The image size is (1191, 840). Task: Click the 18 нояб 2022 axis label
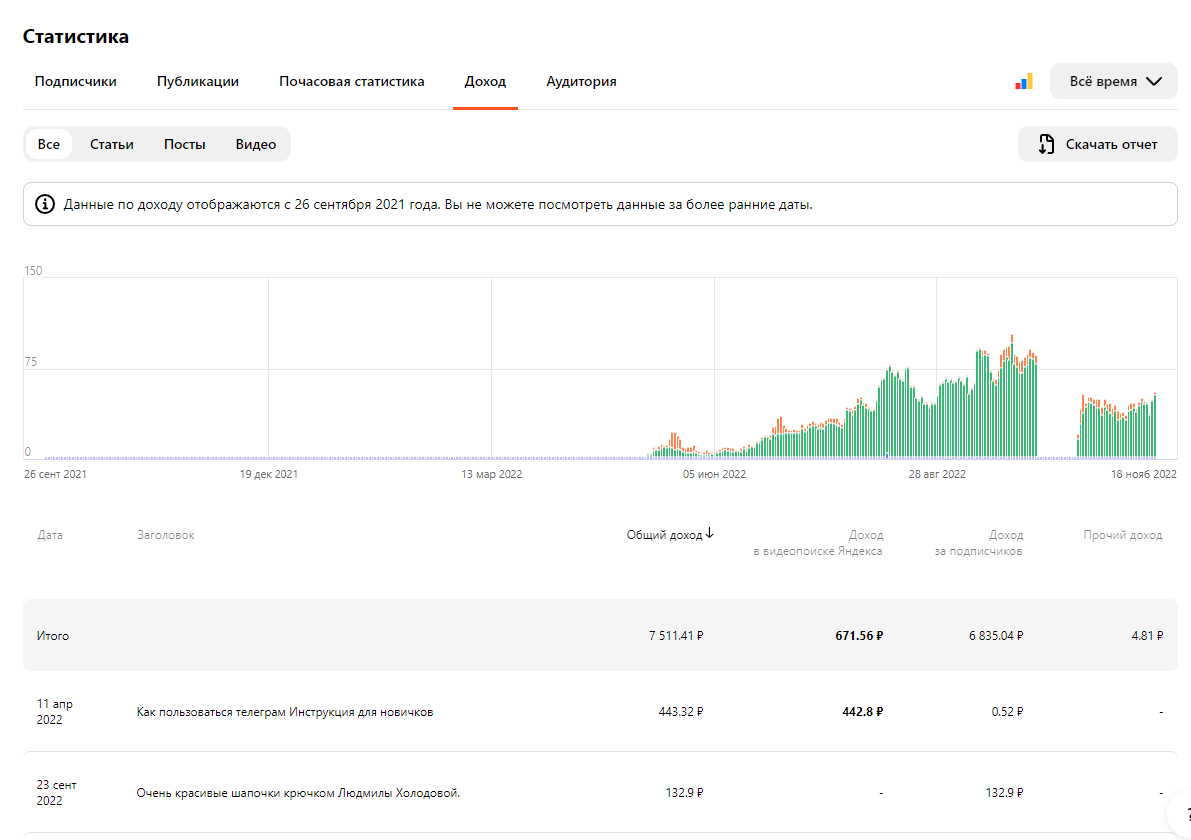(x=1143, y=474)
